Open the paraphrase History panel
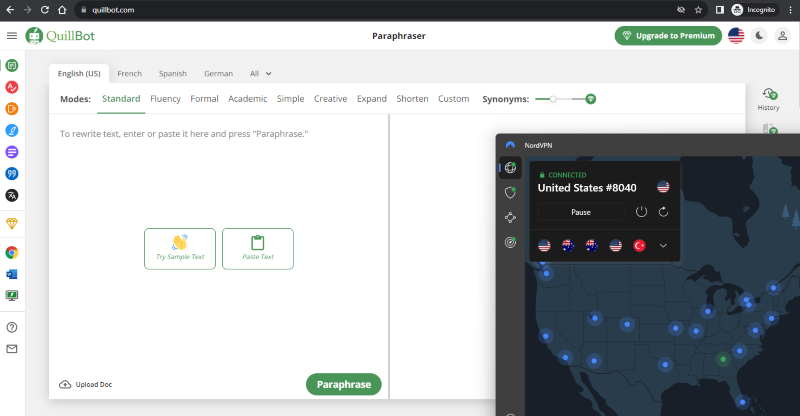 [x=768, y=99]
